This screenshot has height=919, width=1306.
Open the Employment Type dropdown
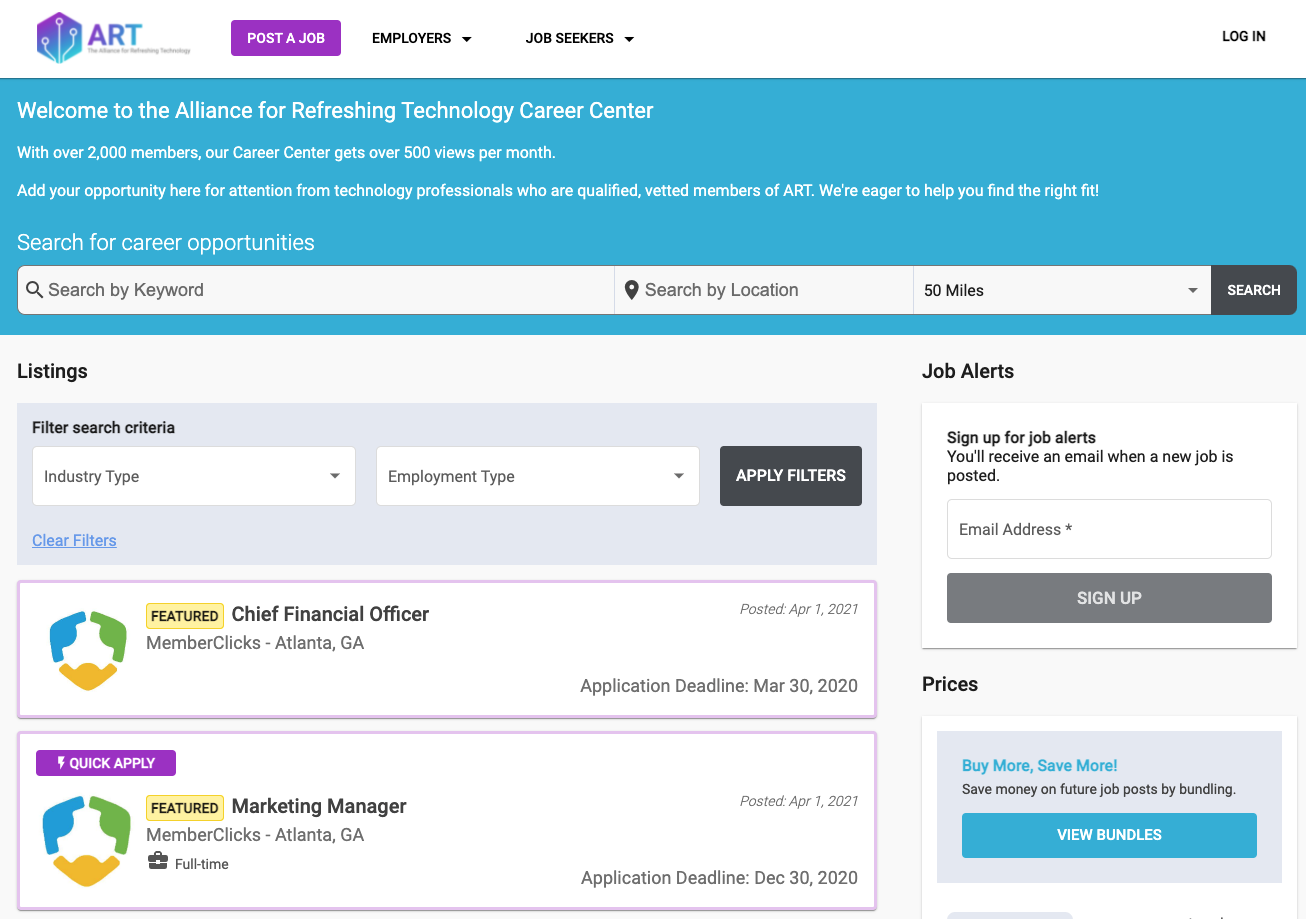click(x=537, y=476)
